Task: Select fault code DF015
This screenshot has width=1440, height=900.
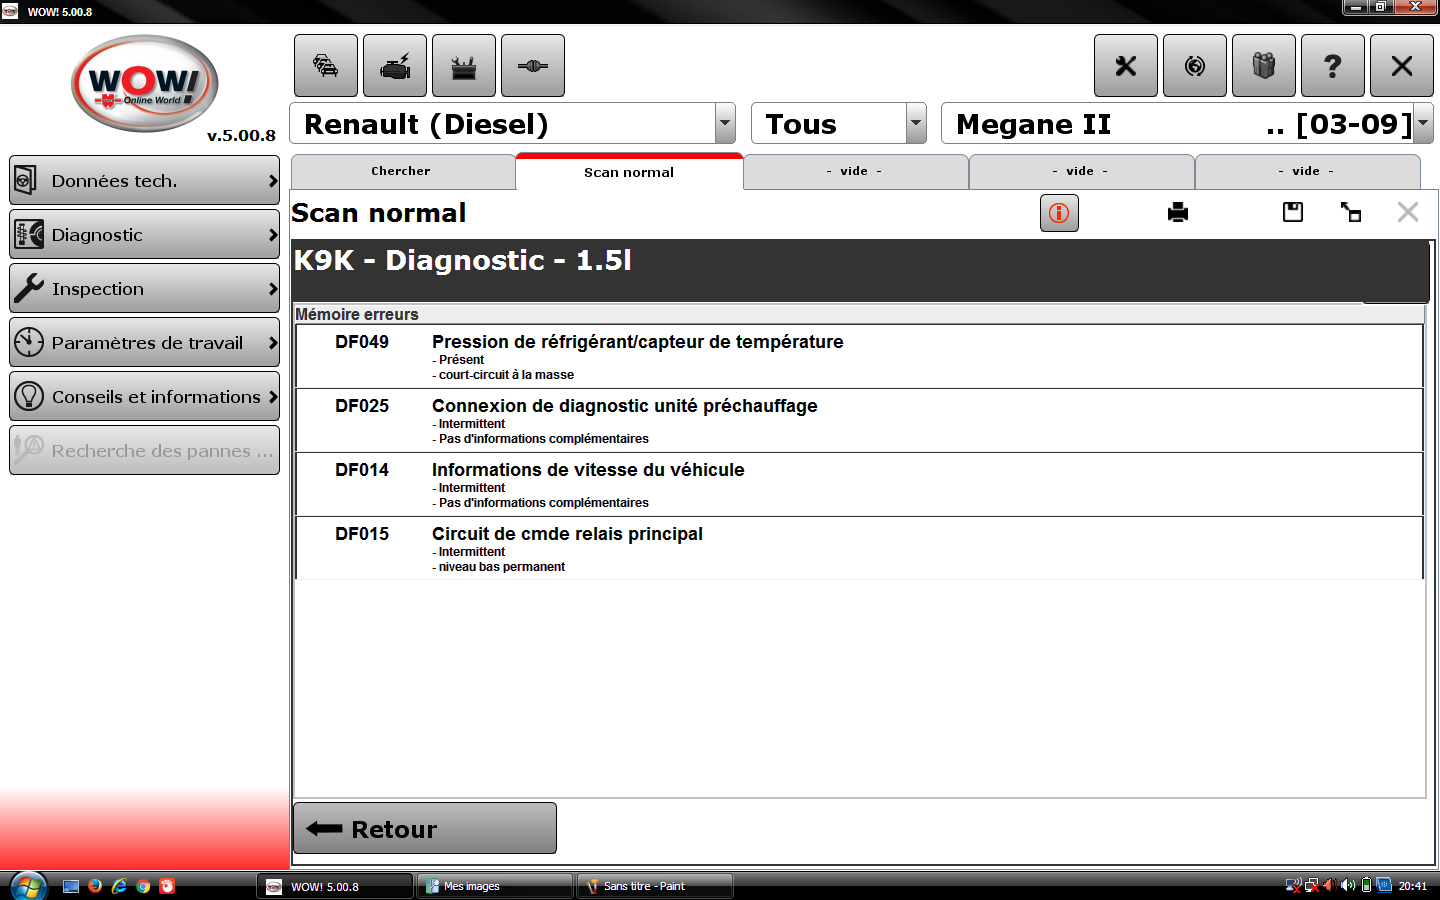Action: coord(362,534)
